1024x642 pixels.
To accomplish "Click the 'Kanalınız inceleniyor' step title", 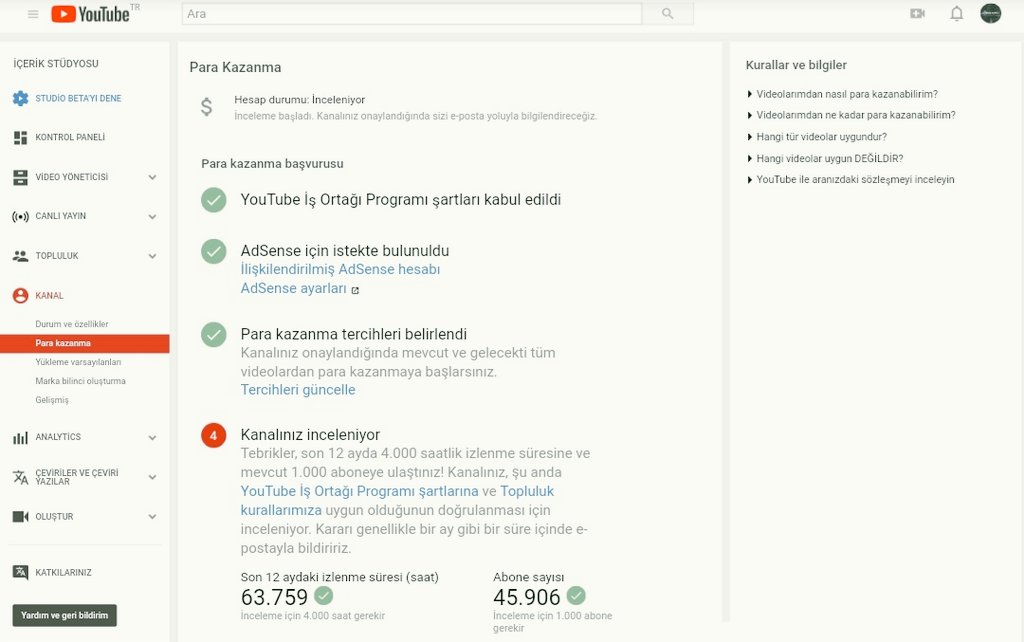I will click(x=310, y=435).
